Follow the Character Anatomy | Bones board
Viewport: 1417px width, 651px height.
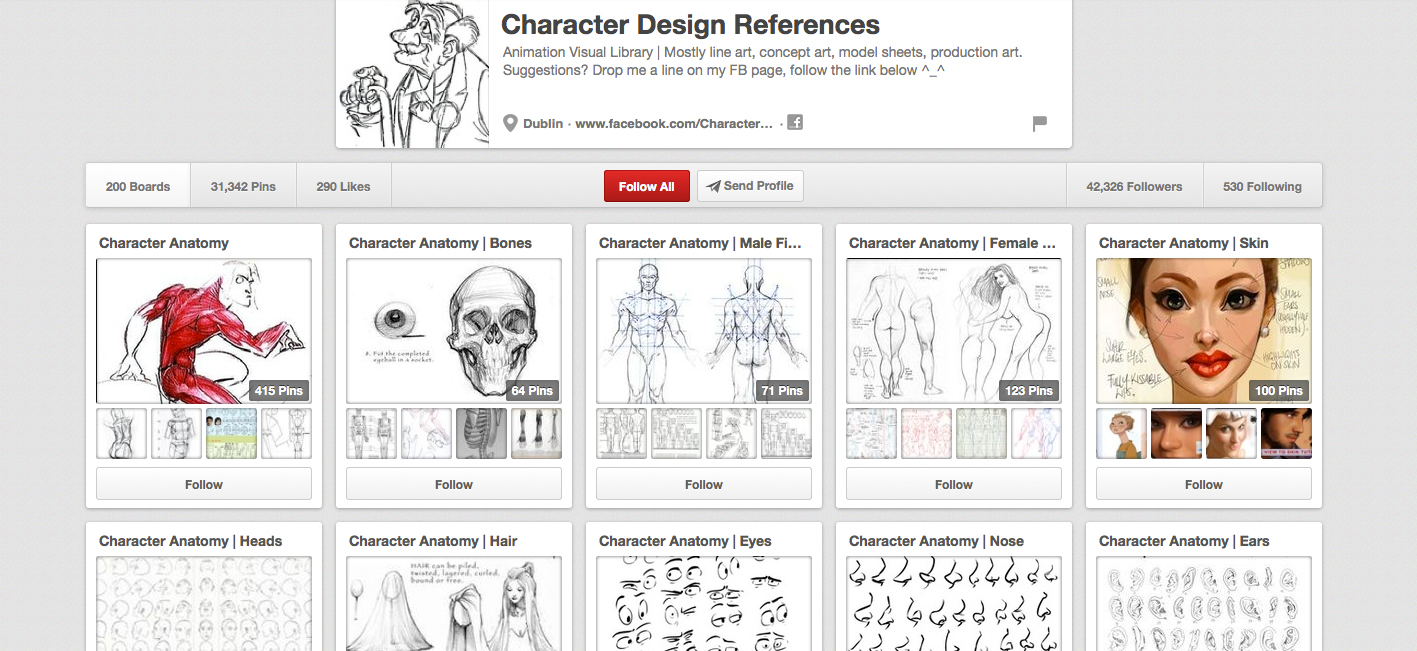454,484
